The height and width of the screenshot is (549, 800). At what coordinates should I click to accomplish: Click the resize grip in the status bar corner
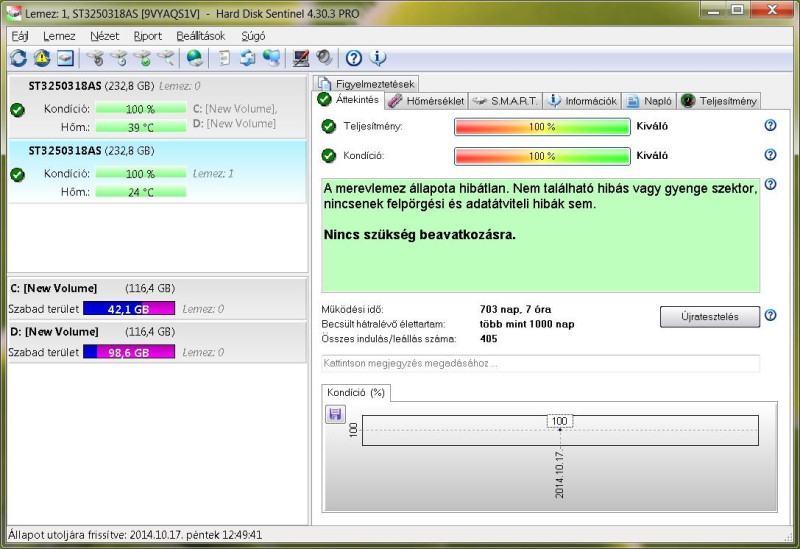tap(789, 536)
